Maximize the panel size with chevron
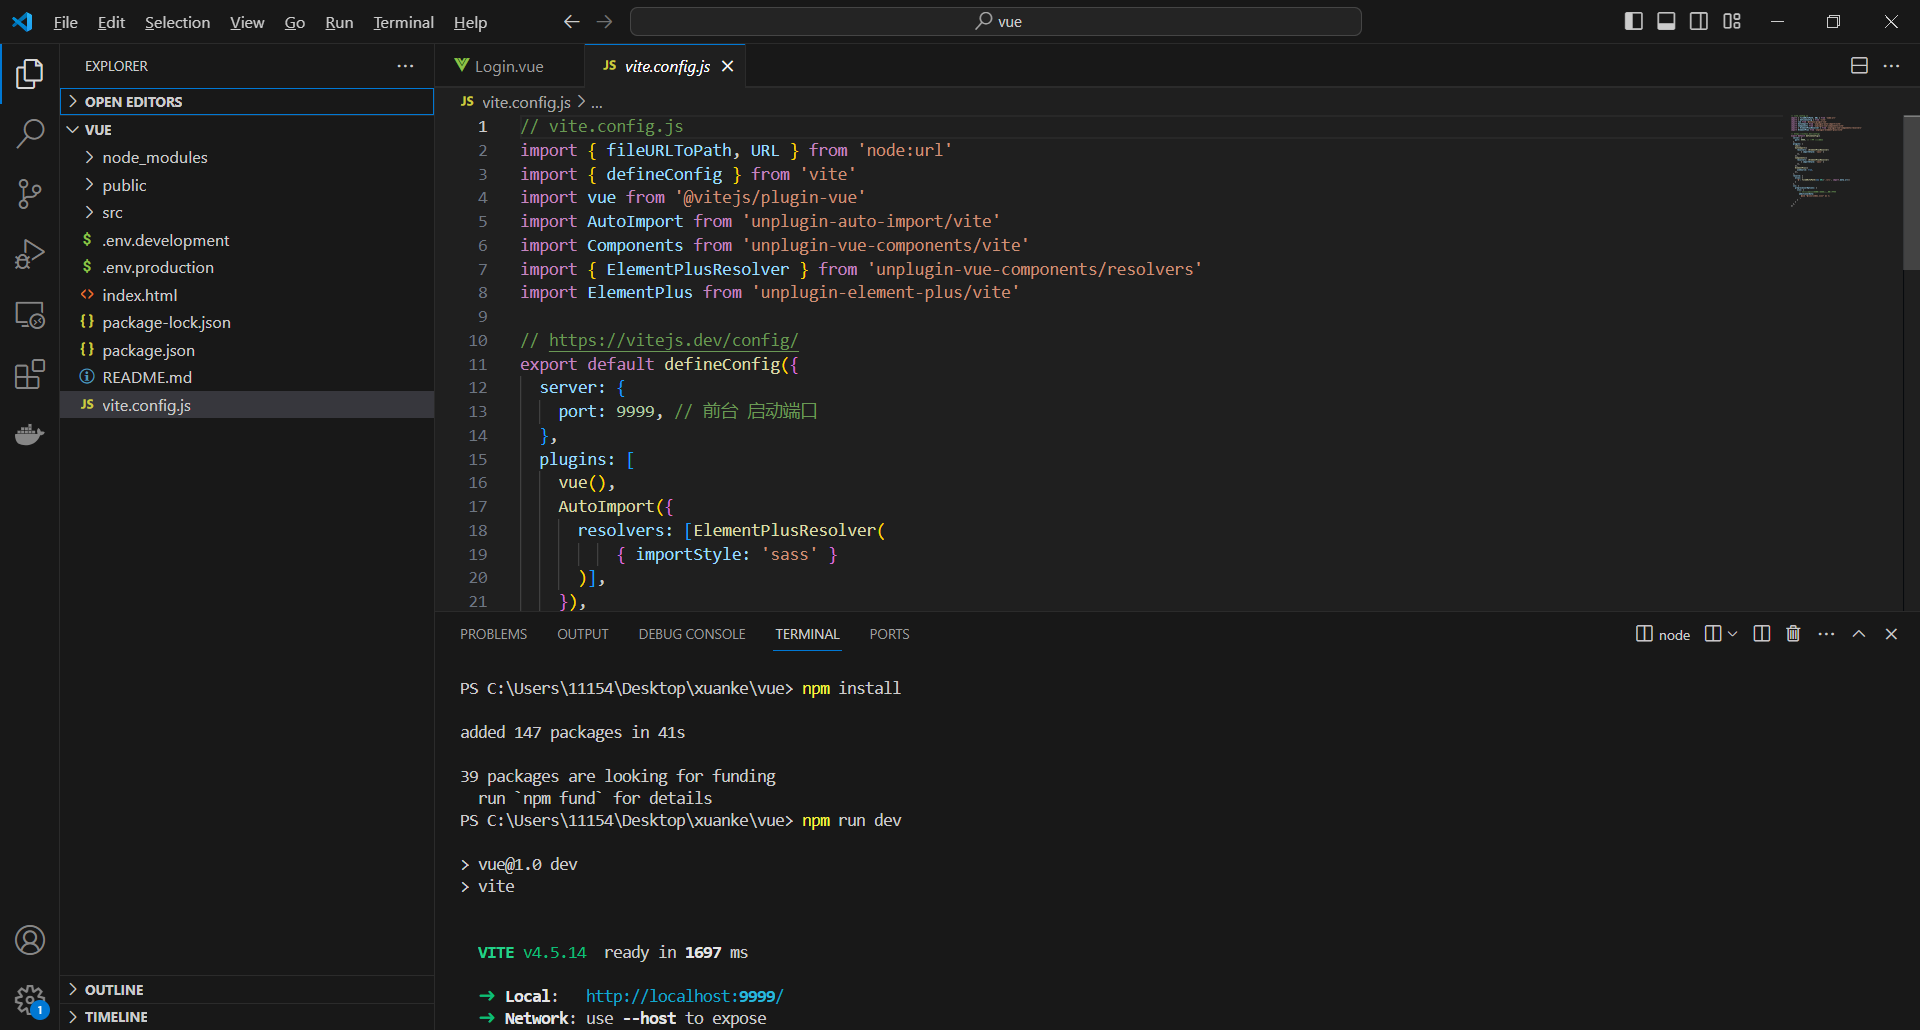1920x1030 pixels. point(1859,634)
